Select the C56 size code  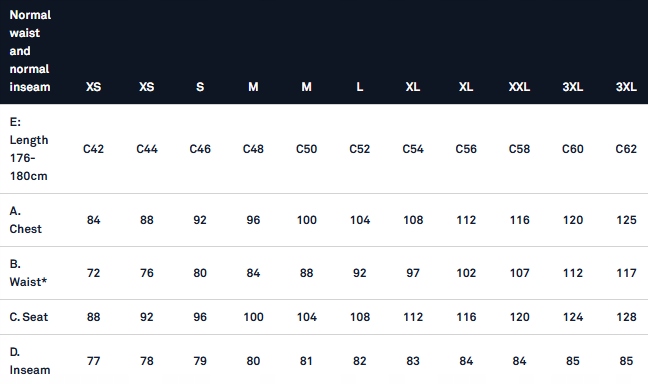(x=466, y=149)
